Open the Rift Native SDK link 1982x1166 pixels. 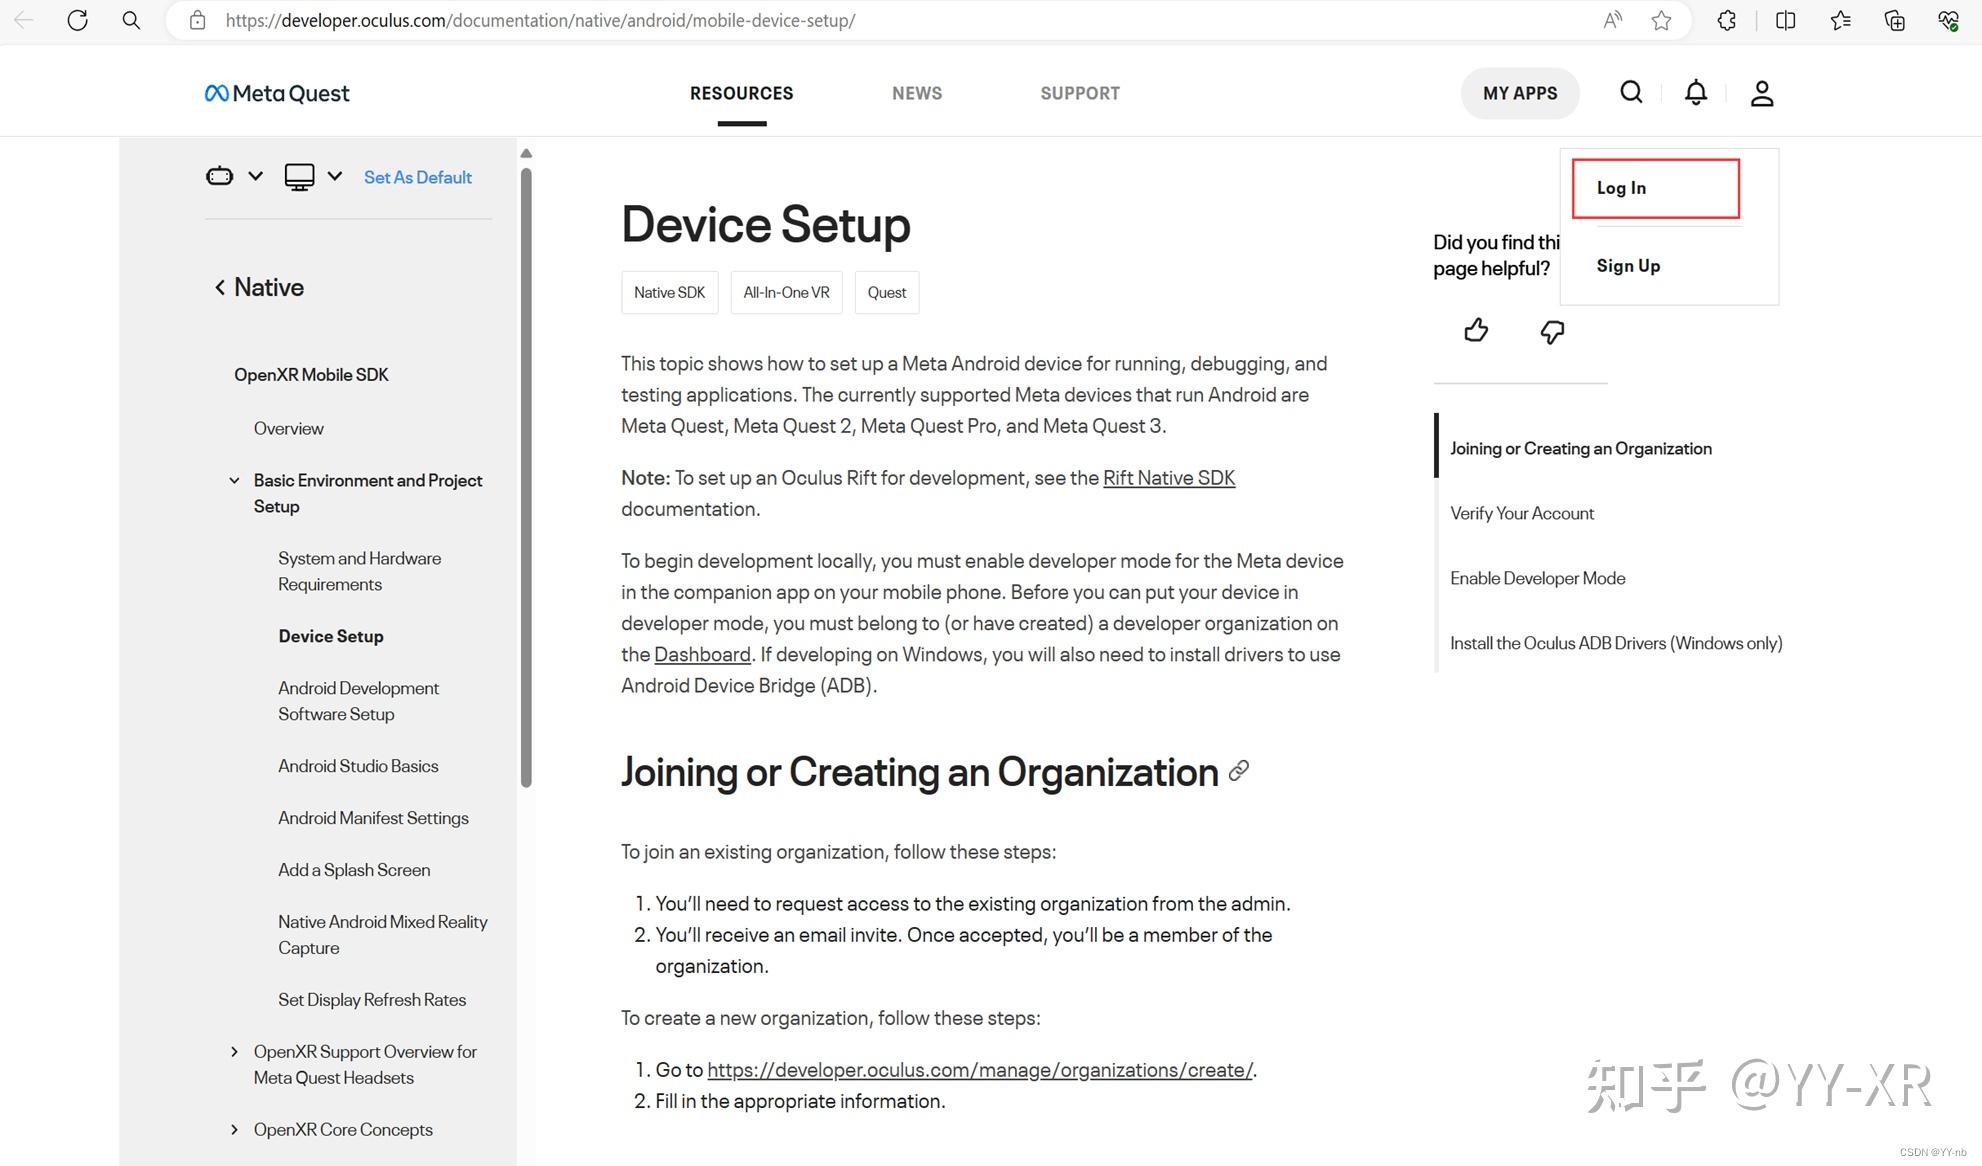coord(1168,478)
